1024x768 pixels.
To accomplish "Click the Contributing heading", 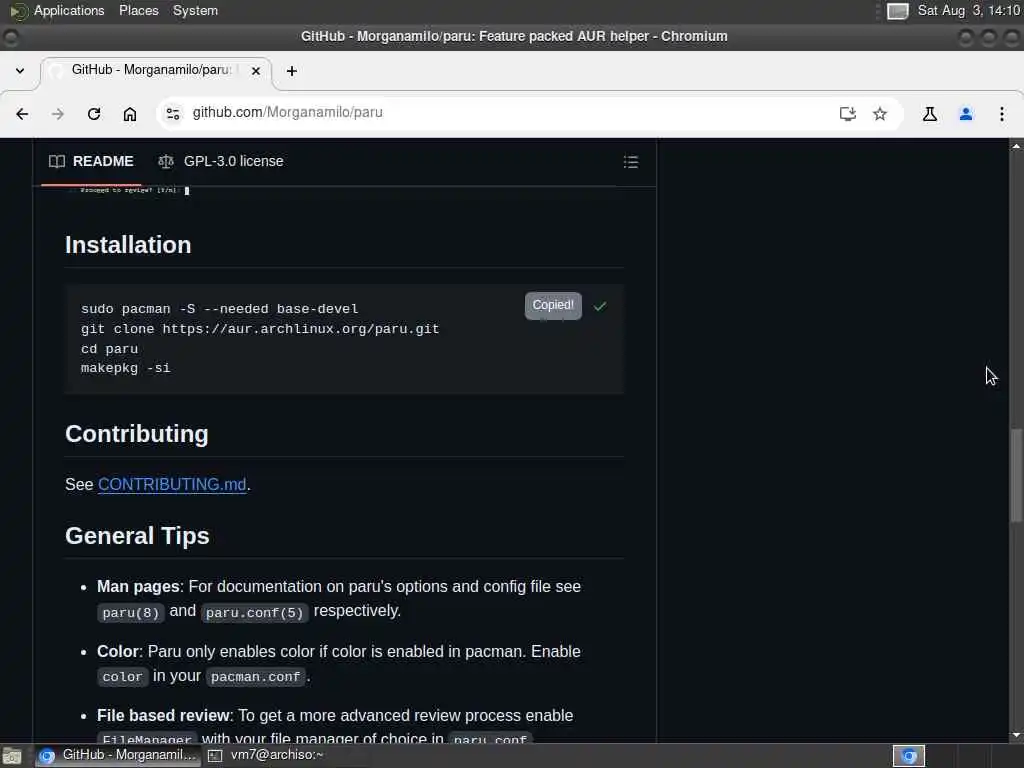I will point(136,434).
